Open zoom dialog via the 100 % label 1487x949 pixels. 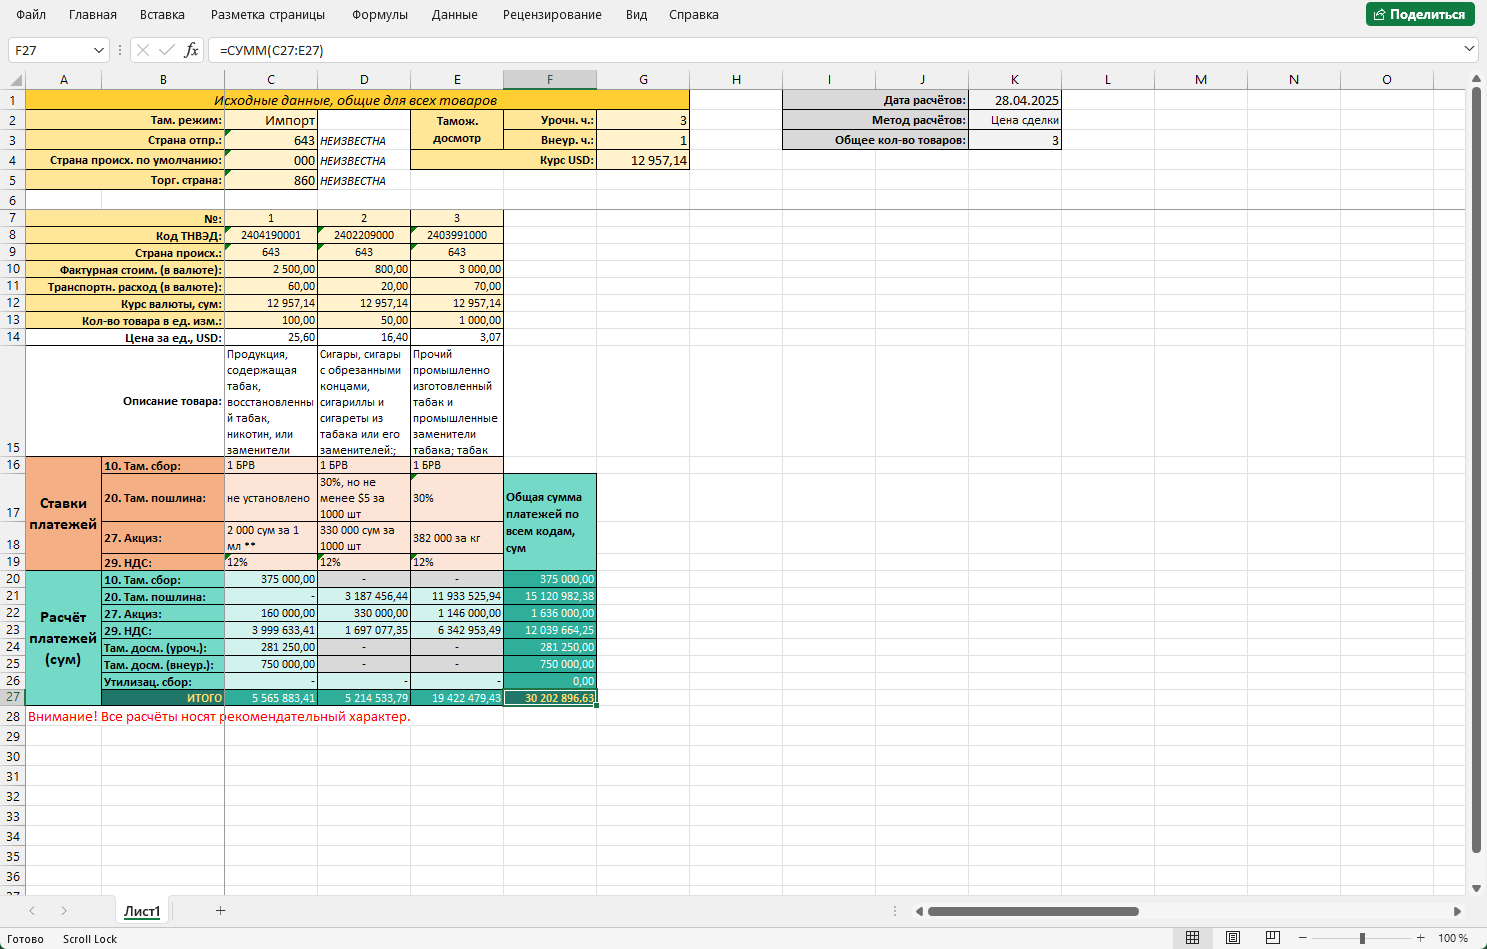coord(1452,938)
